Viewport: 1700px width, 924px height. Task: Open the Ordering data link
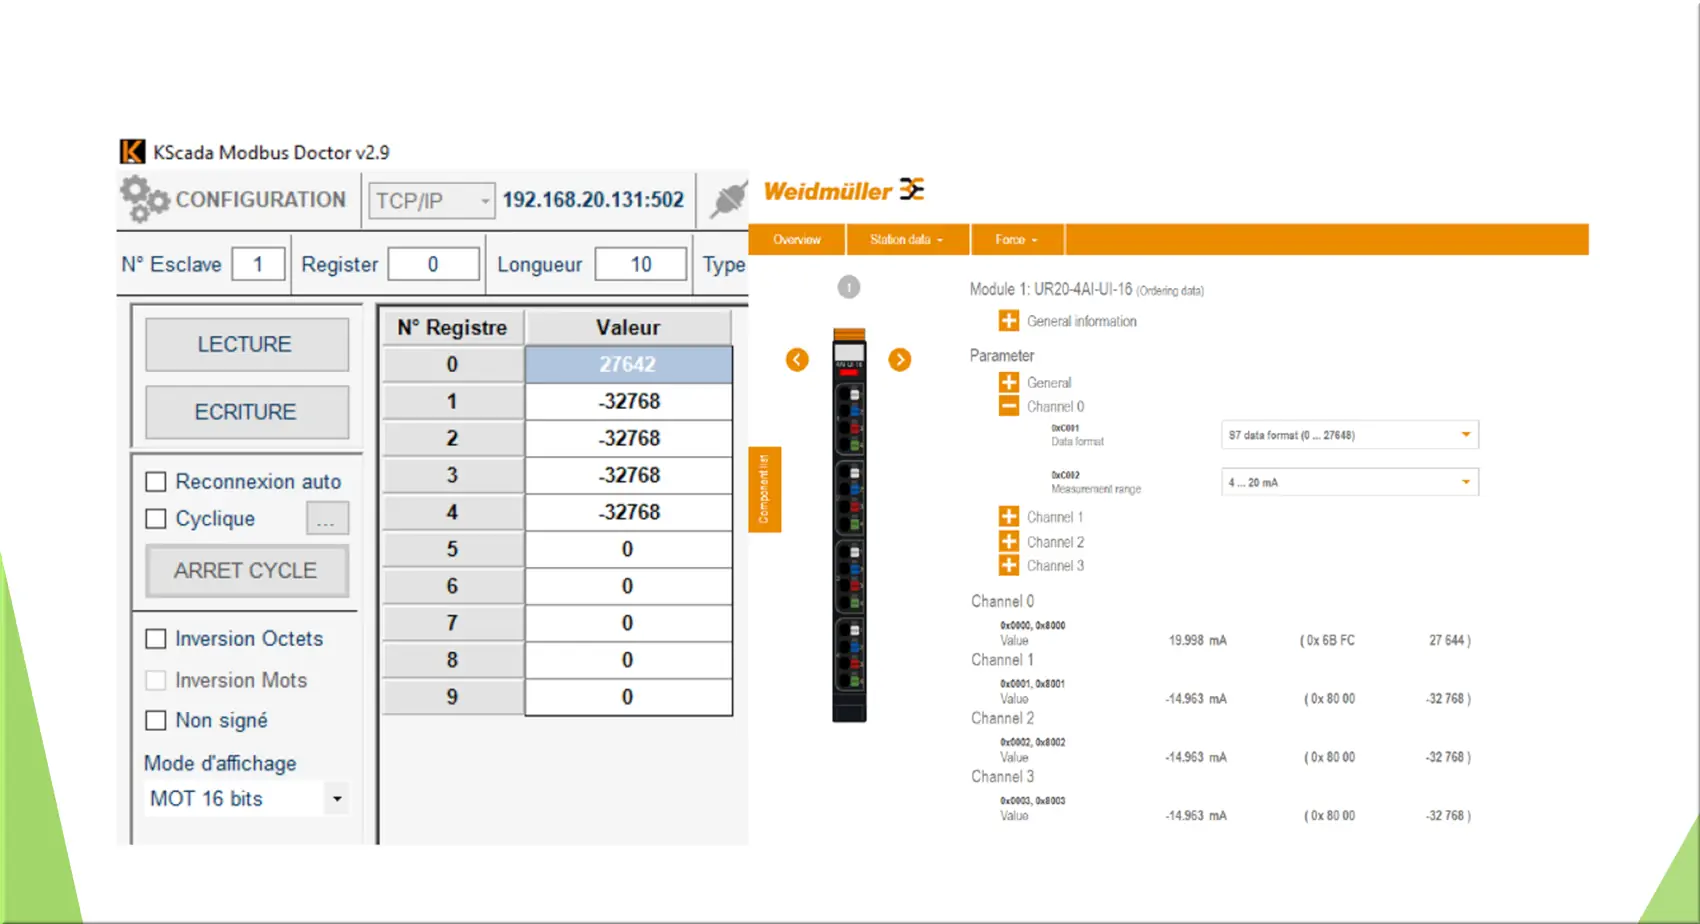click(x=1170, y=291)
